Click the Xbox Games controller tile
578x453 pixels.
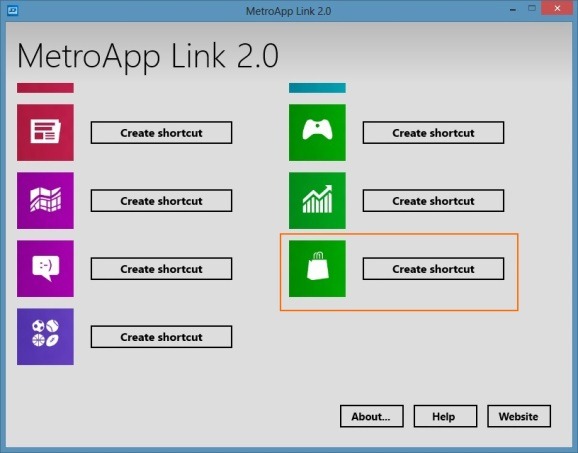pos(317,132)
